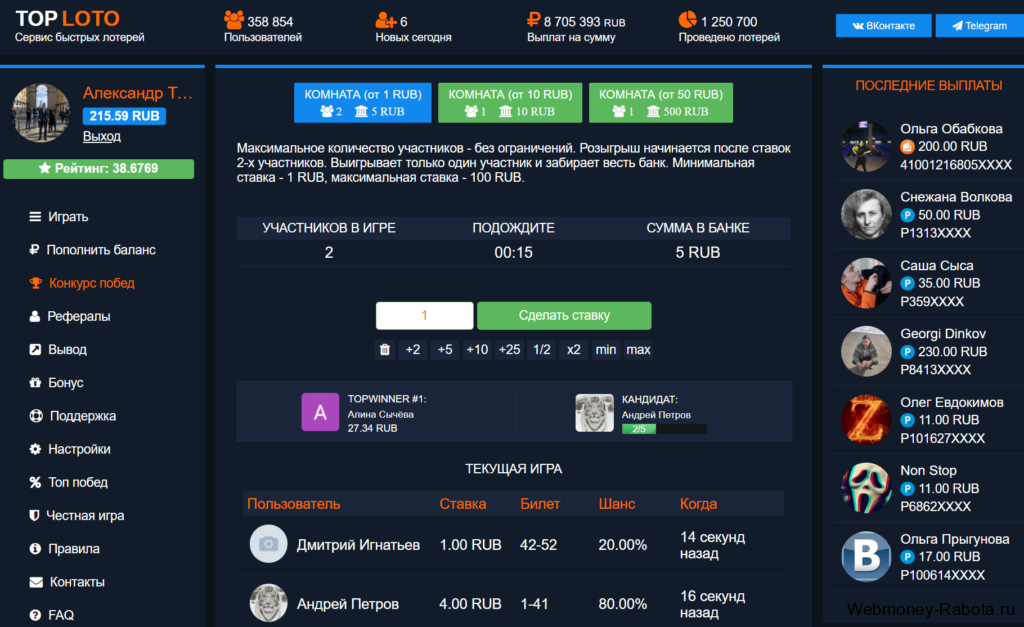The height and width of the screenshot is (627, 1024).
Task: Click the Ставка column header
Action: 462,504
